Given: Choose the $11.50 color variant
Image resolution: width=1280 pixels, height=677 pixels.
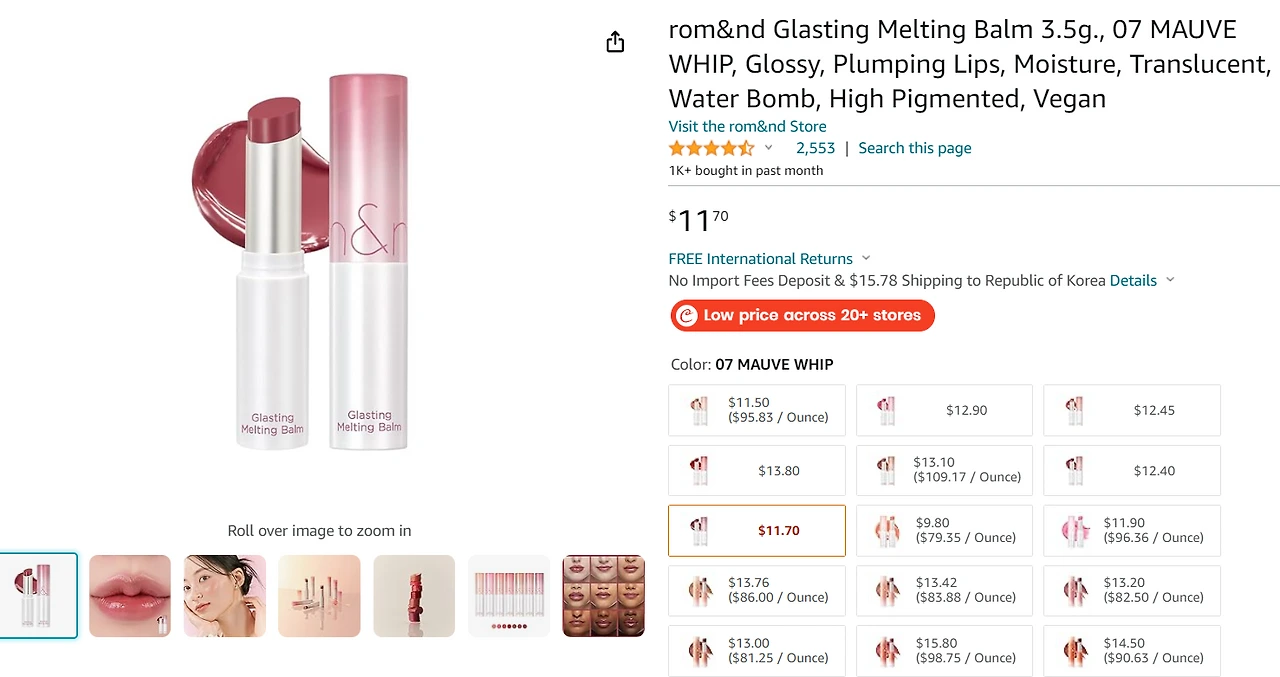Looking at the screenshot, I should click(757, 410).
